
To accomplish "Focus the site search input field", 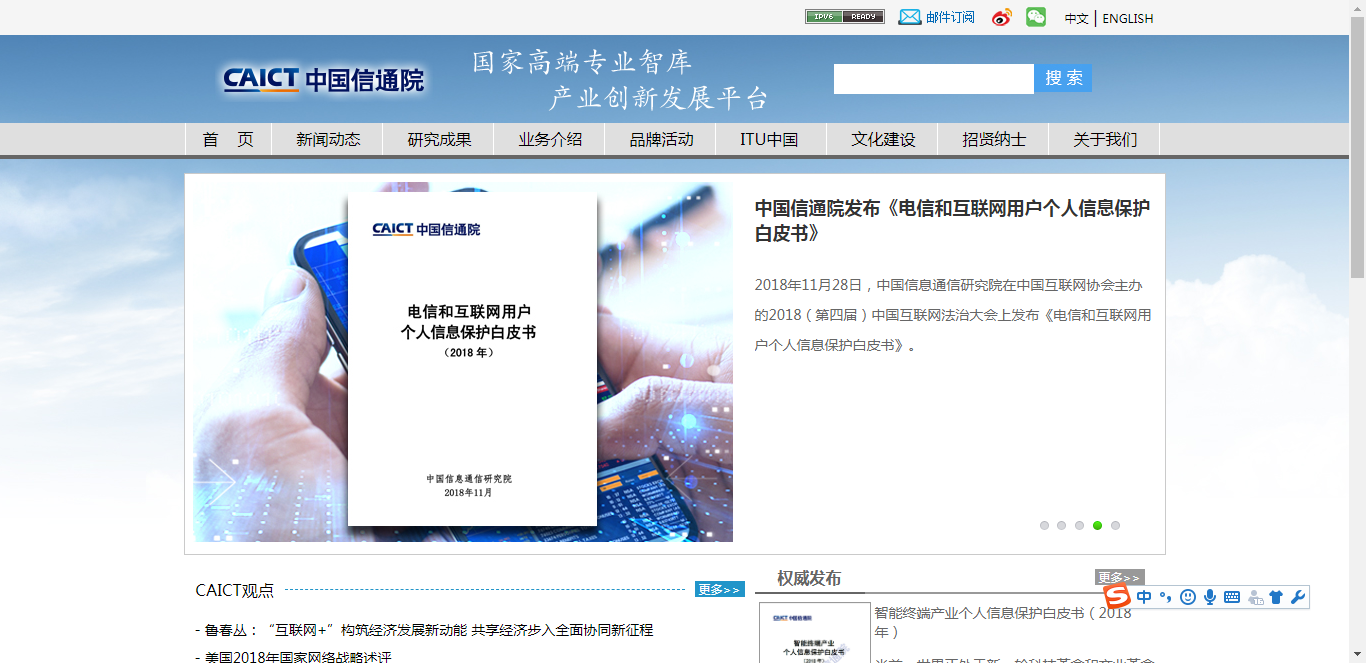I will (x=934, y=79).
